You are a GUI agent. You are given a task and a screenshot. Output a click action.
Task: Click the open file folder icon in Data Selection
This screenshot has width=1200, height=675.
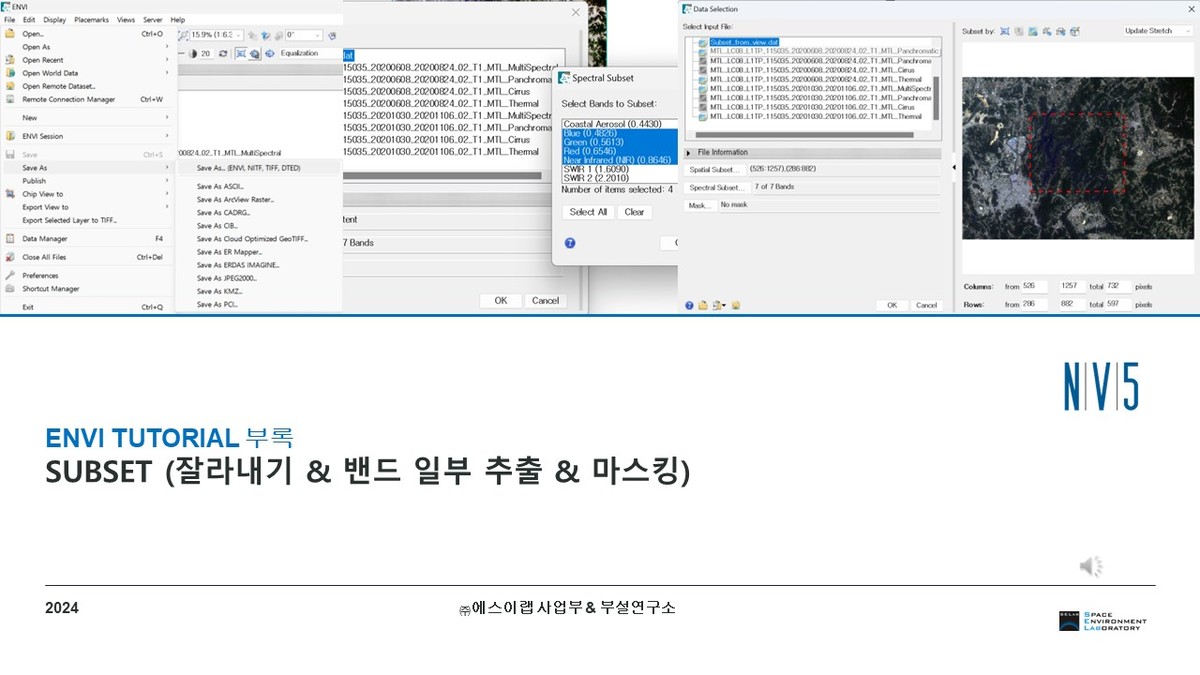click(x=703, y=304)
